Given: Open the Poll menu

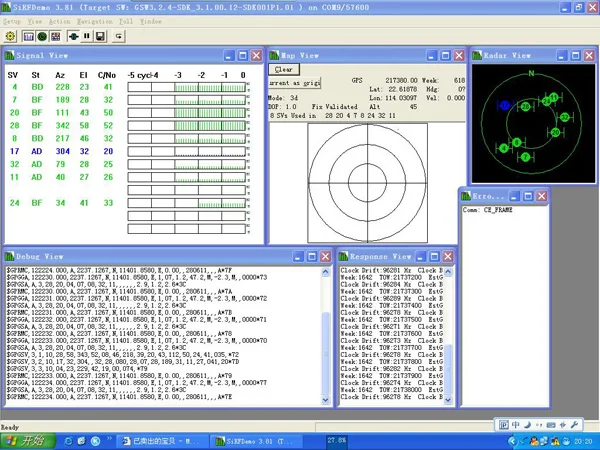Looking at the screenshot, I should (x=126, y=21).
